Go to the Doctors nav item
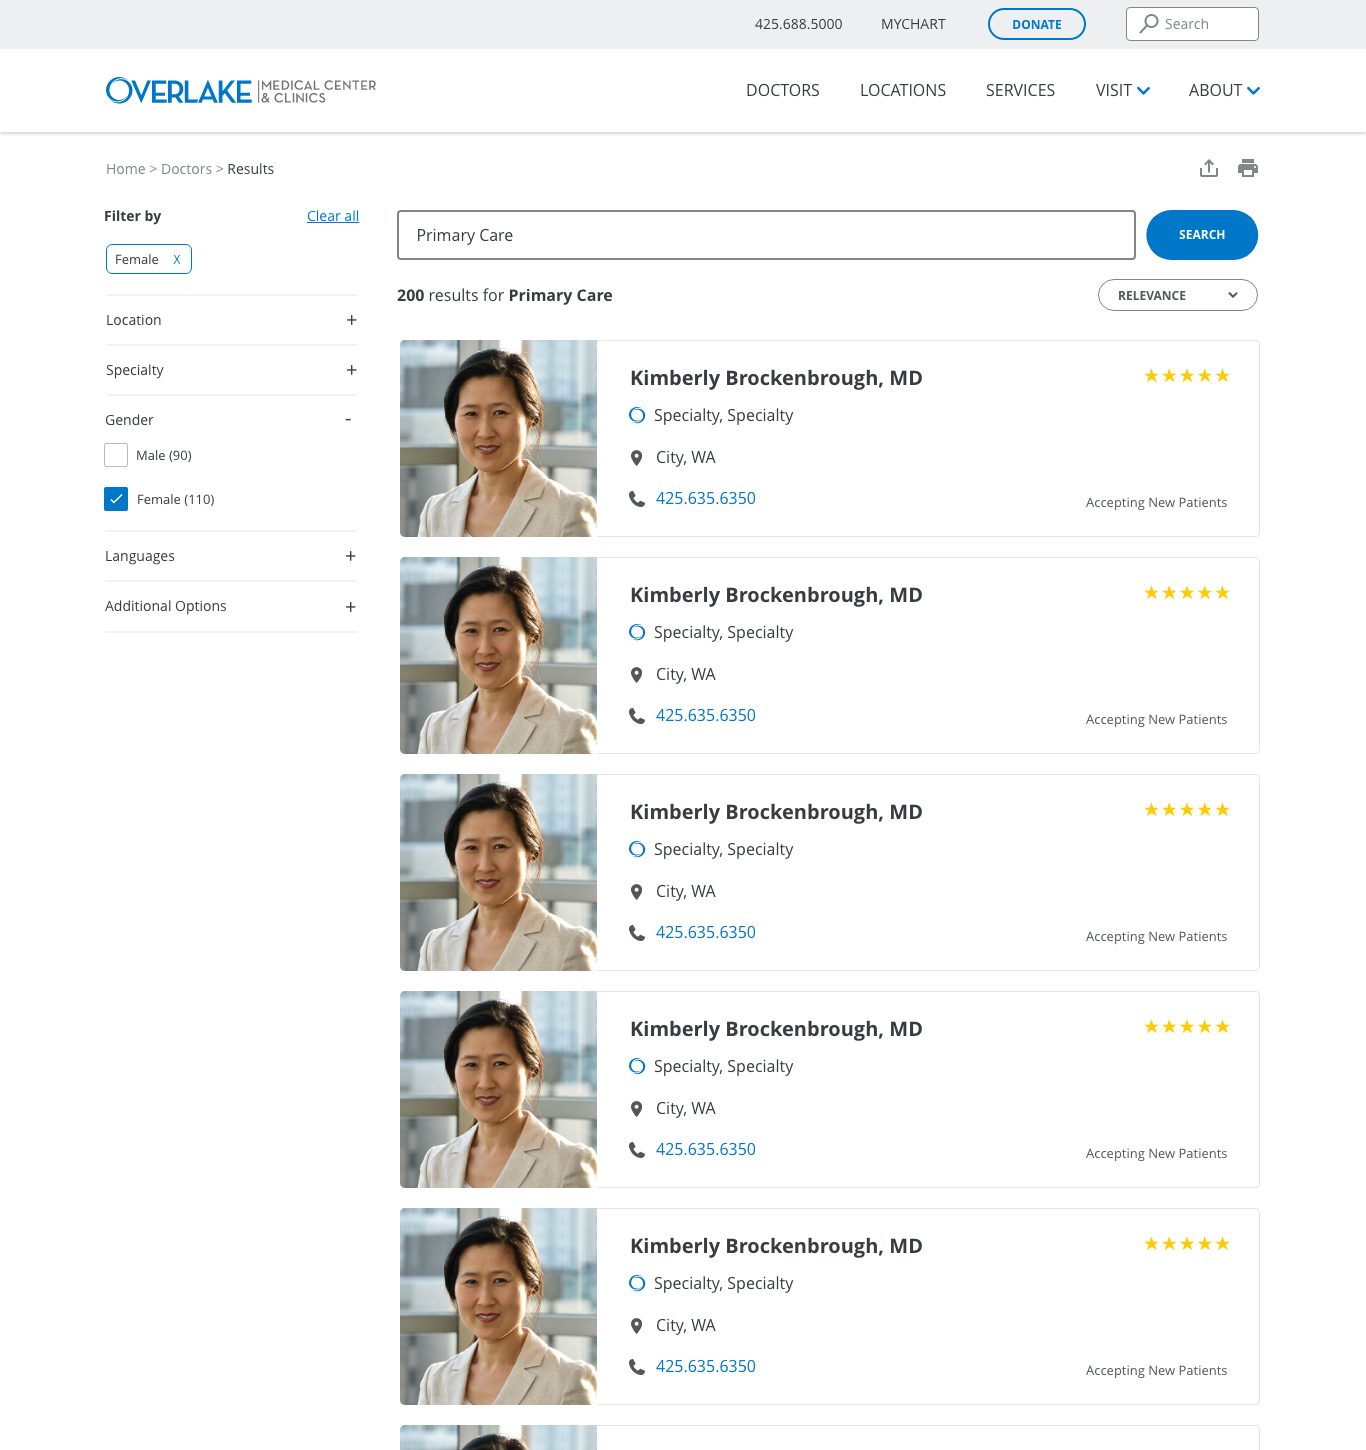Screen dimensions: 1366x1450 click(x=782, y=90)
